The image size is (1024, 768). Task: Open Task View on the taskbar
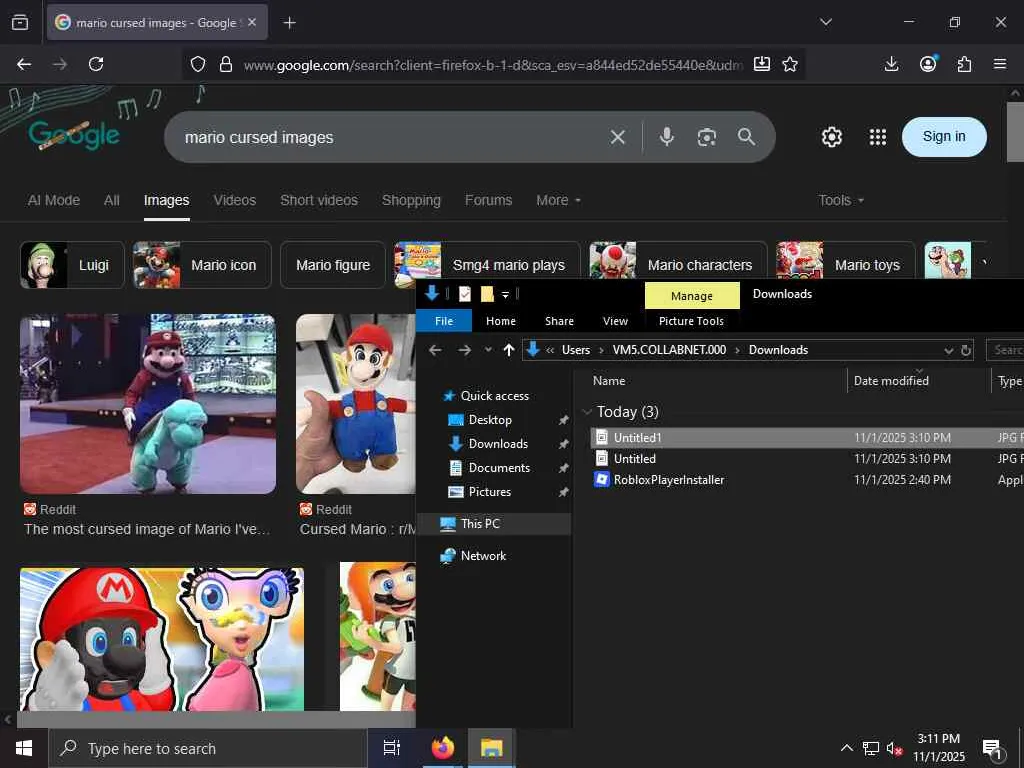(392, 748)
